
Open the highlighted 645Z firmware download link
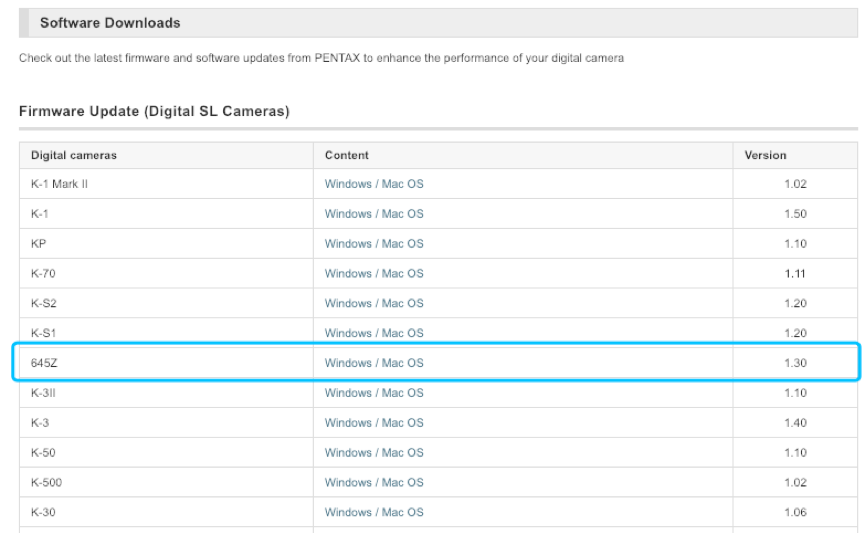pos(374,363)
